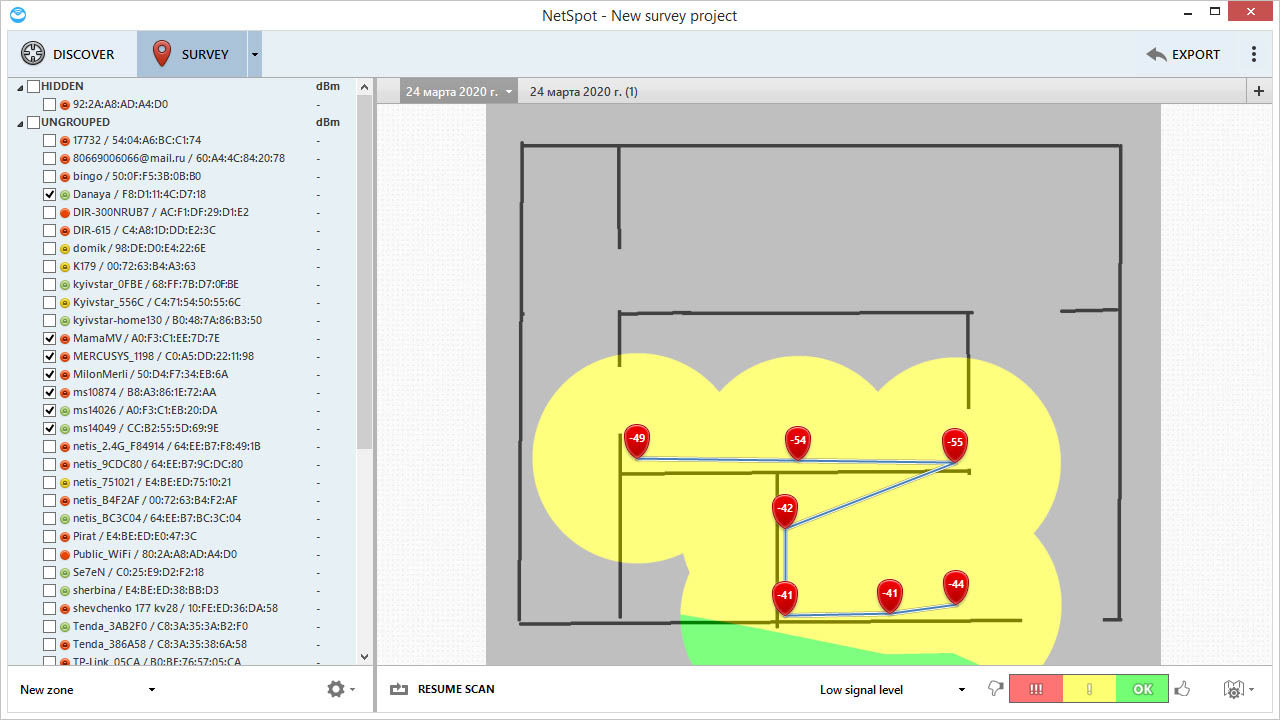This screenshot has width=1280, height=720.
Task: Add a new snapshot with plus icon
Action: click(1258, 91)
